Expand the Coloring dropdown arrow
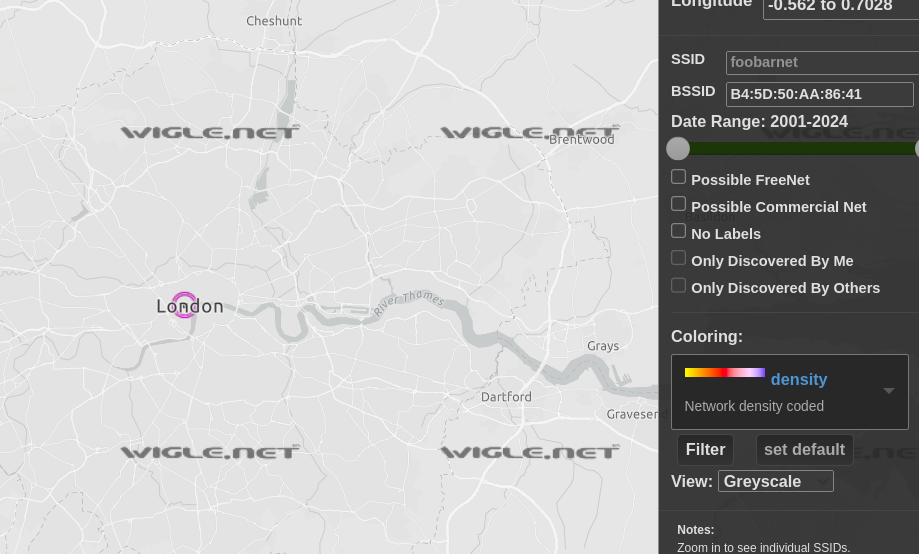This screenshot has height=554, width=919. click(888, 391)
